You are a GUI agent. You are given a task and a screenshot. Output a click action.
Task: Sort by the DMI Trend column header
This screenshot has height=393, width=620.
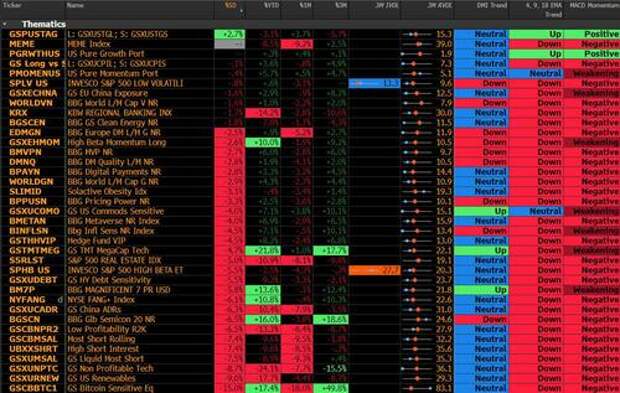[x=491, y=6]
